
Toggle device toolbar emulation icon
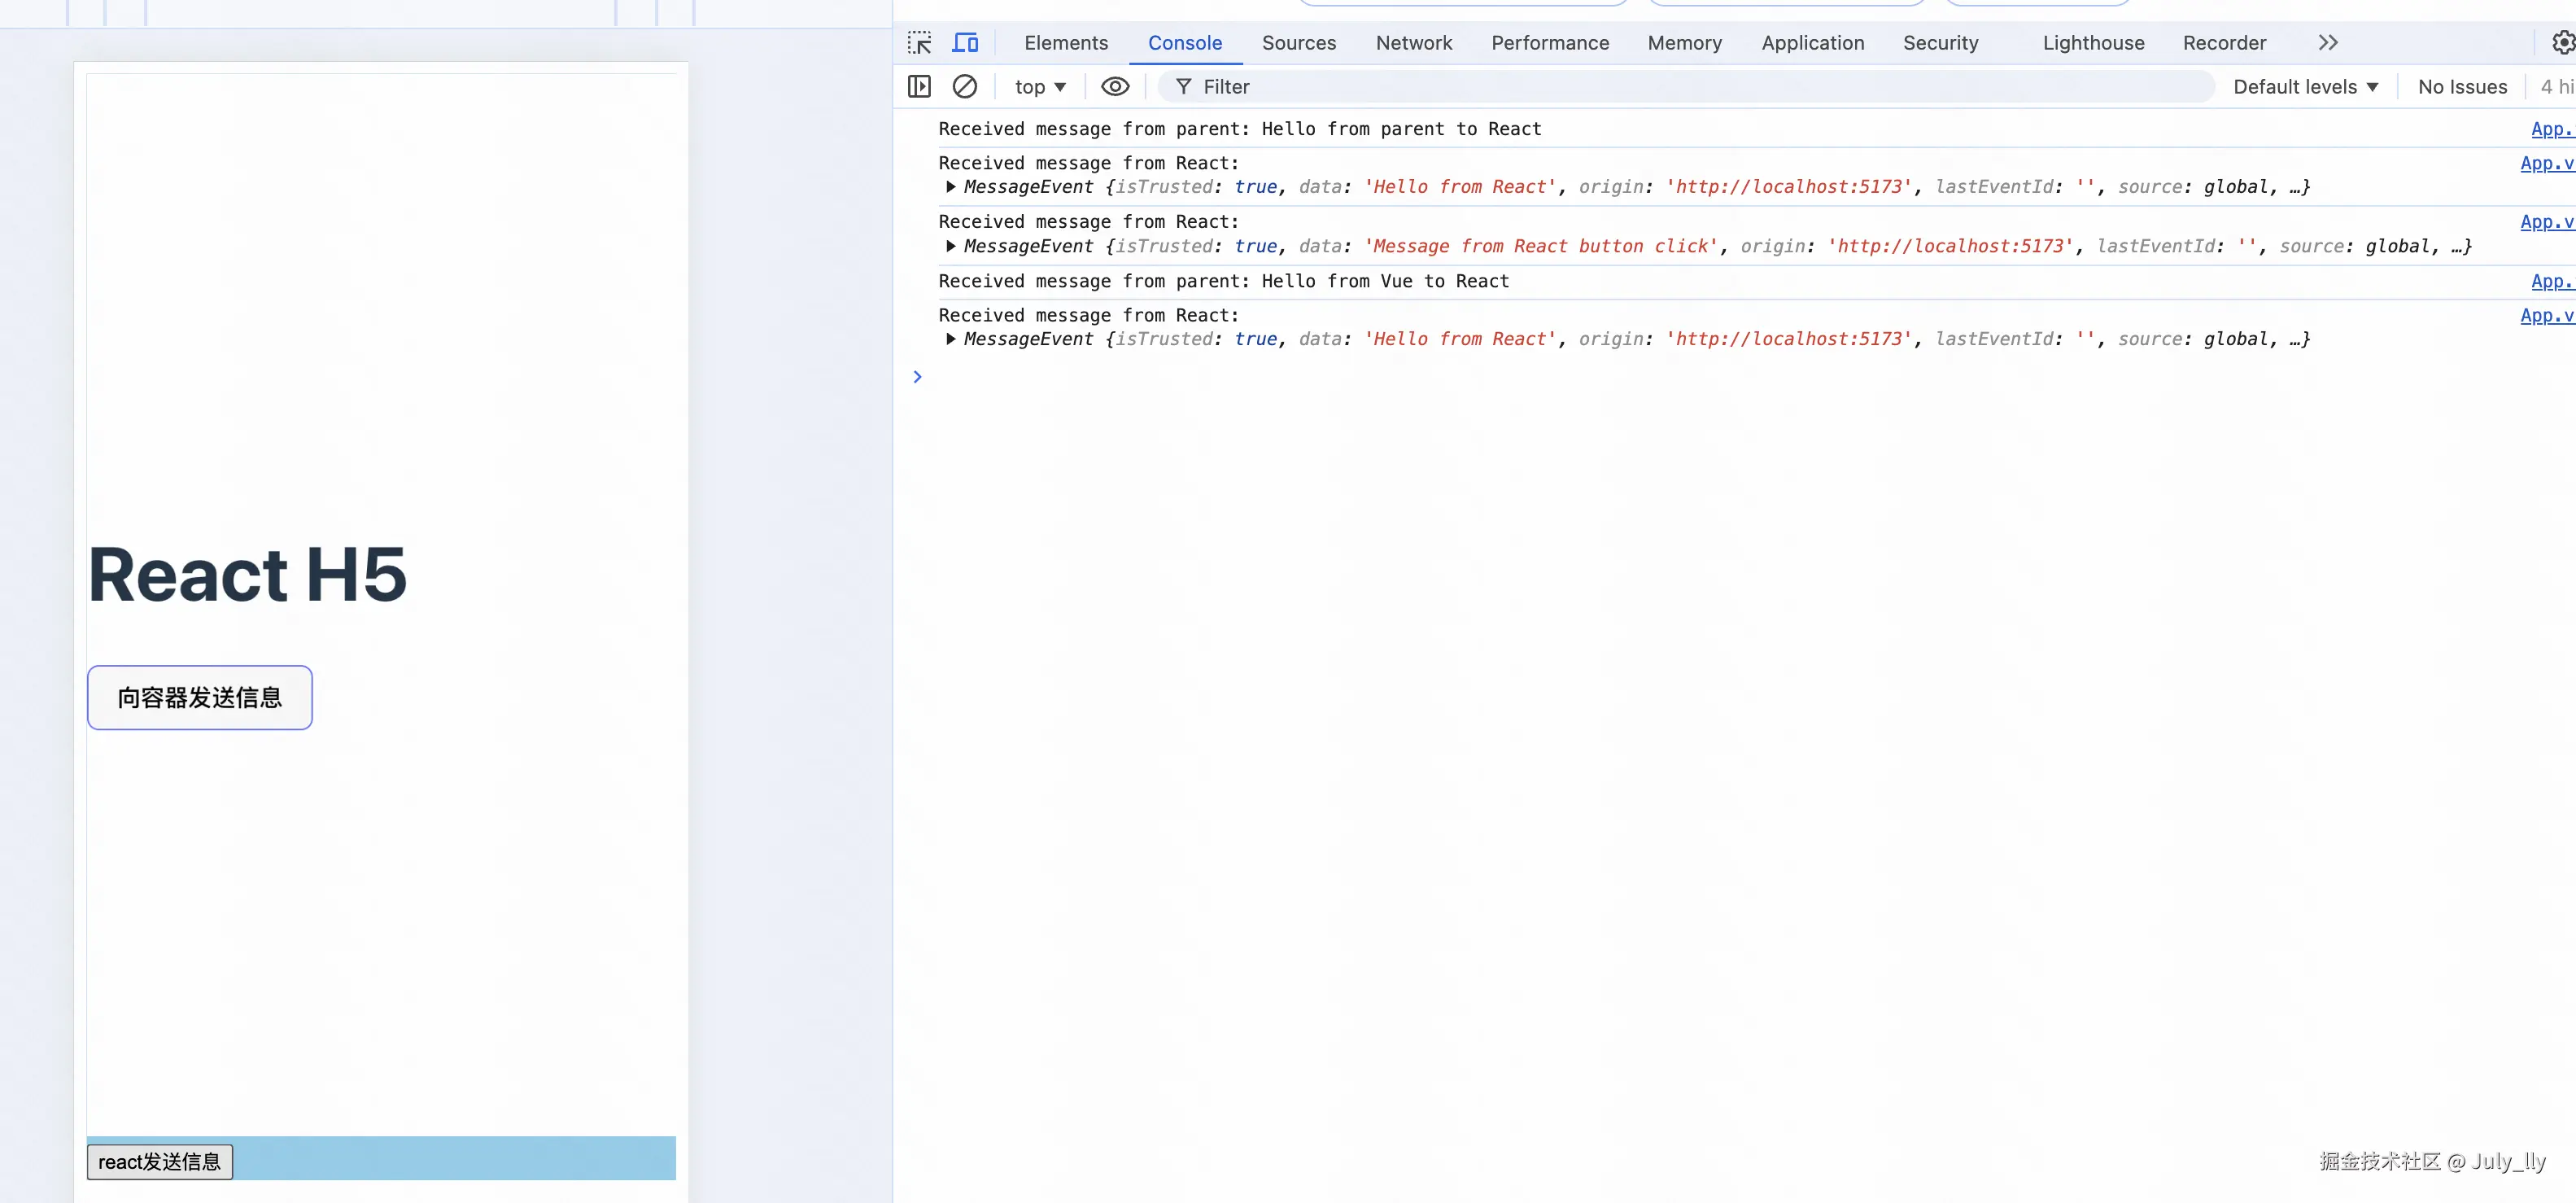click(965, 43)
